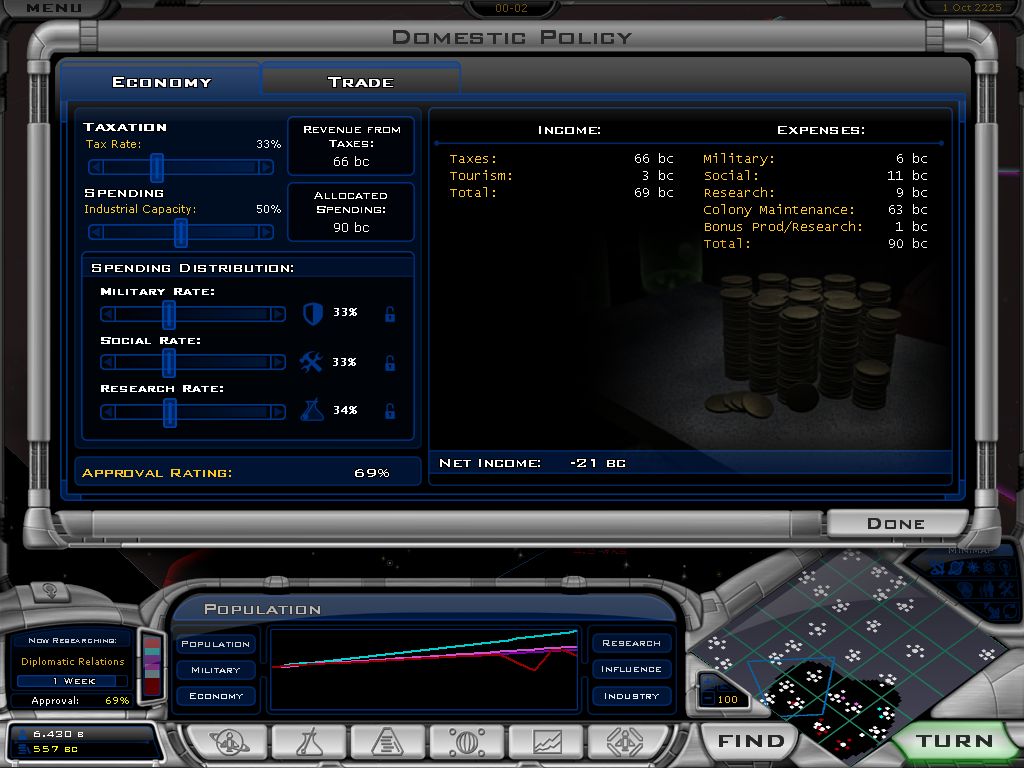This screenshot has height=768, width=1024.
Task: Click the Diplomatic Relations research label
Action: 72,662
